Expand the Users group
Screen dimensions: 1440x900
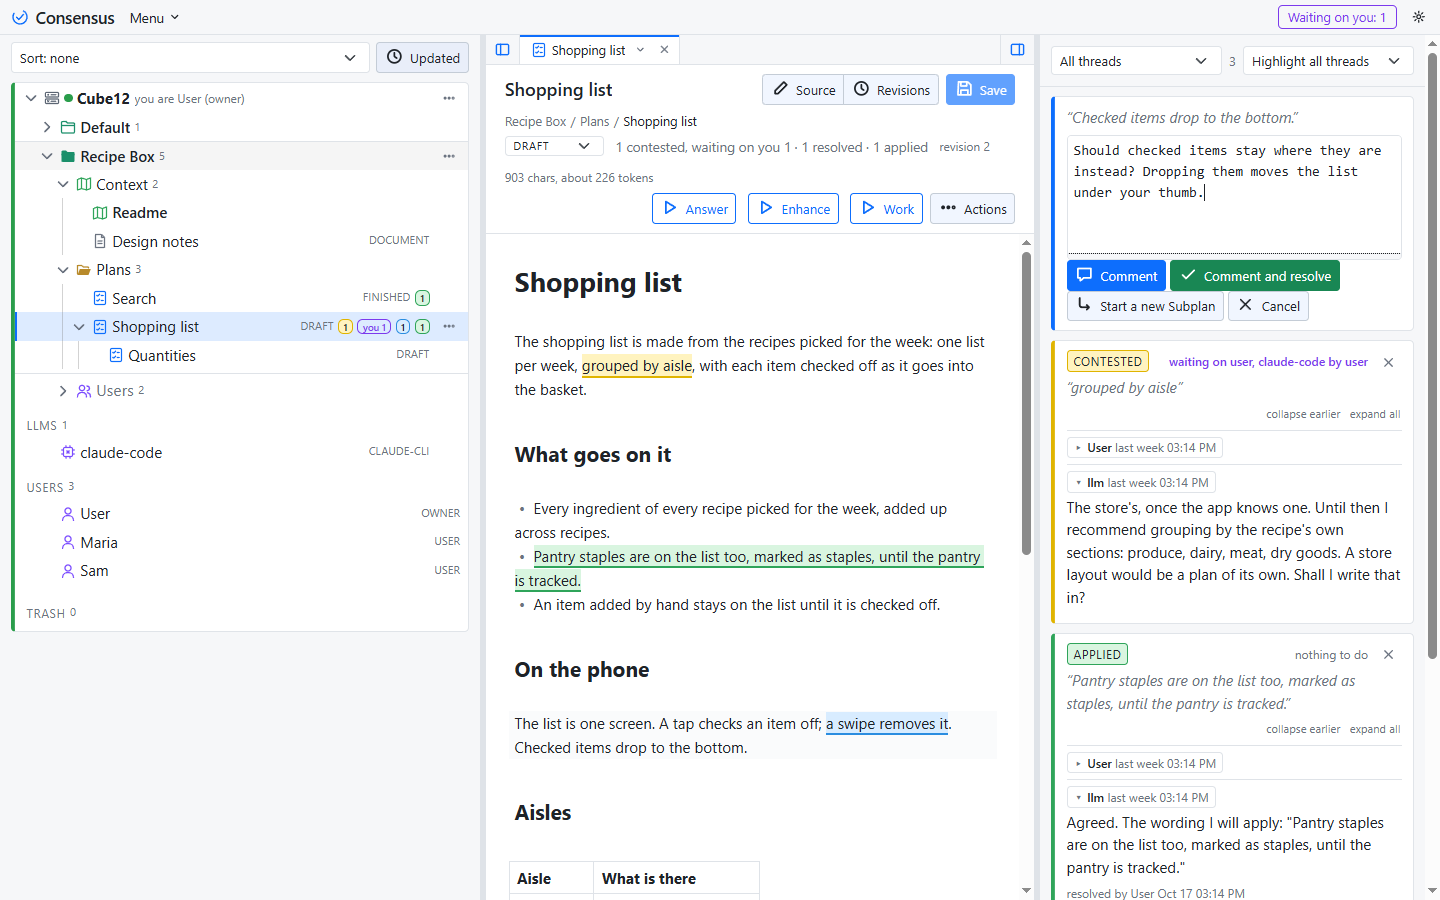click(x=63, y=391)
